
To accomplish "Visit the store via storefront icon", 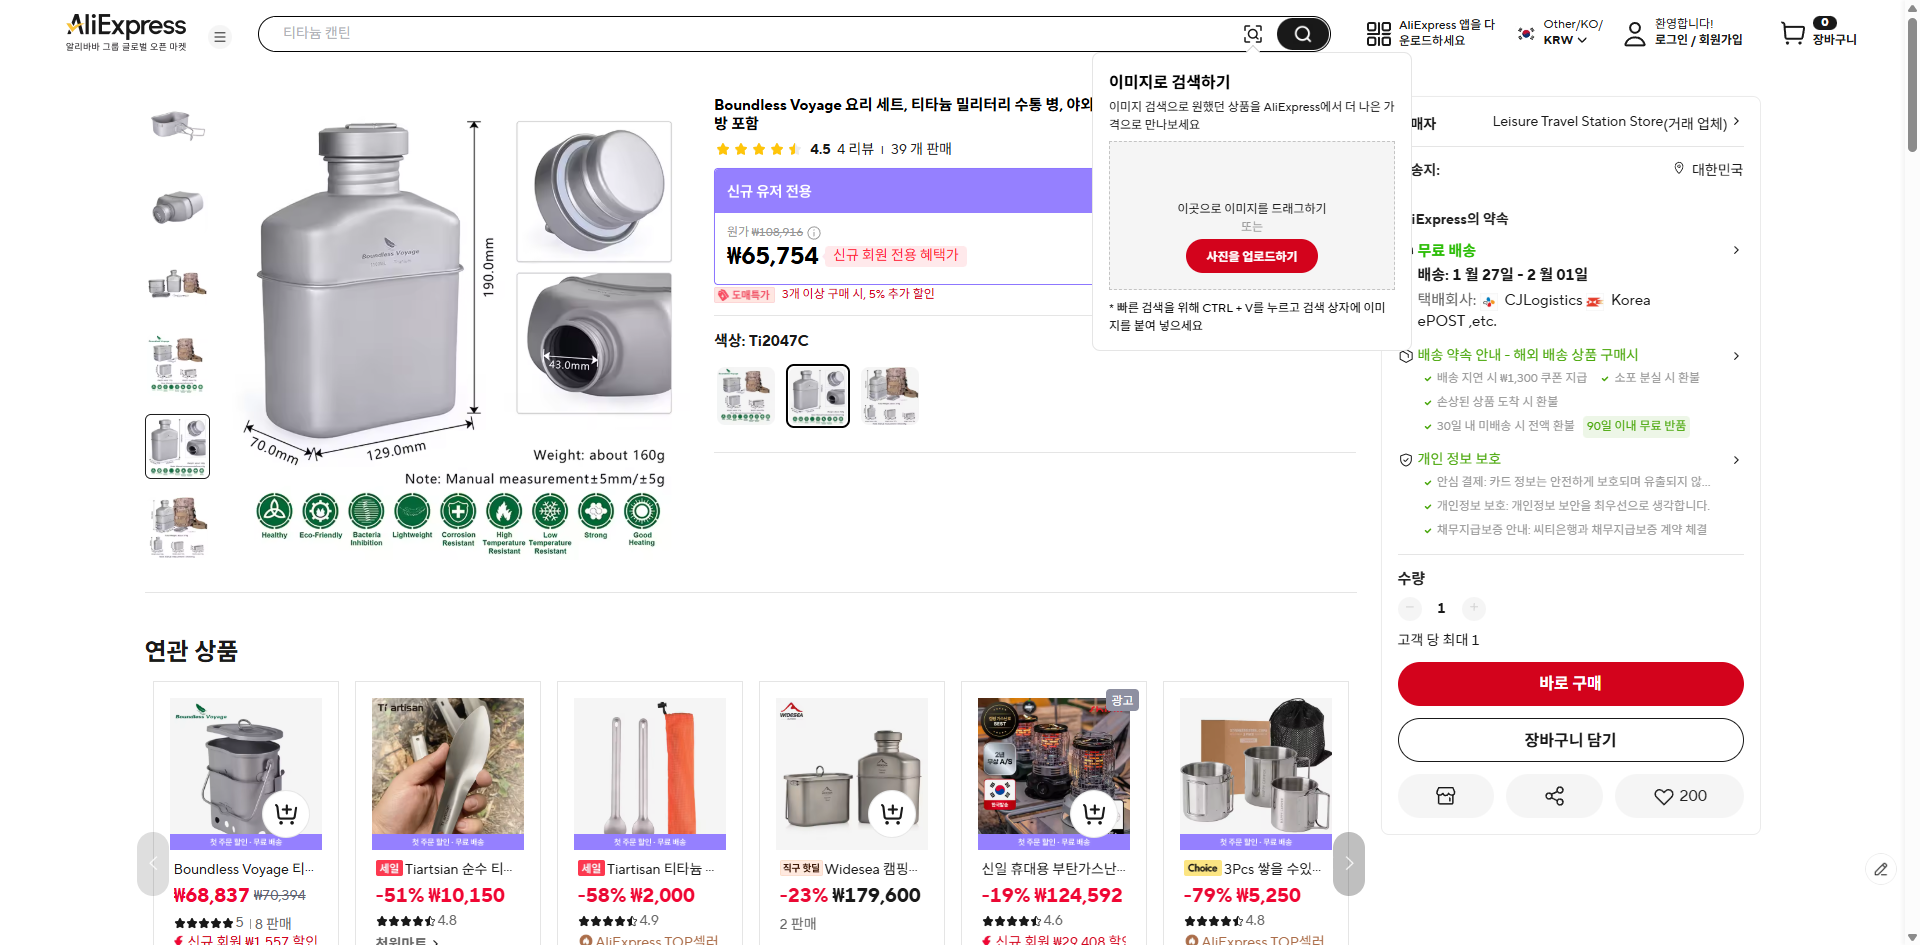I will tap(1445, 796).
